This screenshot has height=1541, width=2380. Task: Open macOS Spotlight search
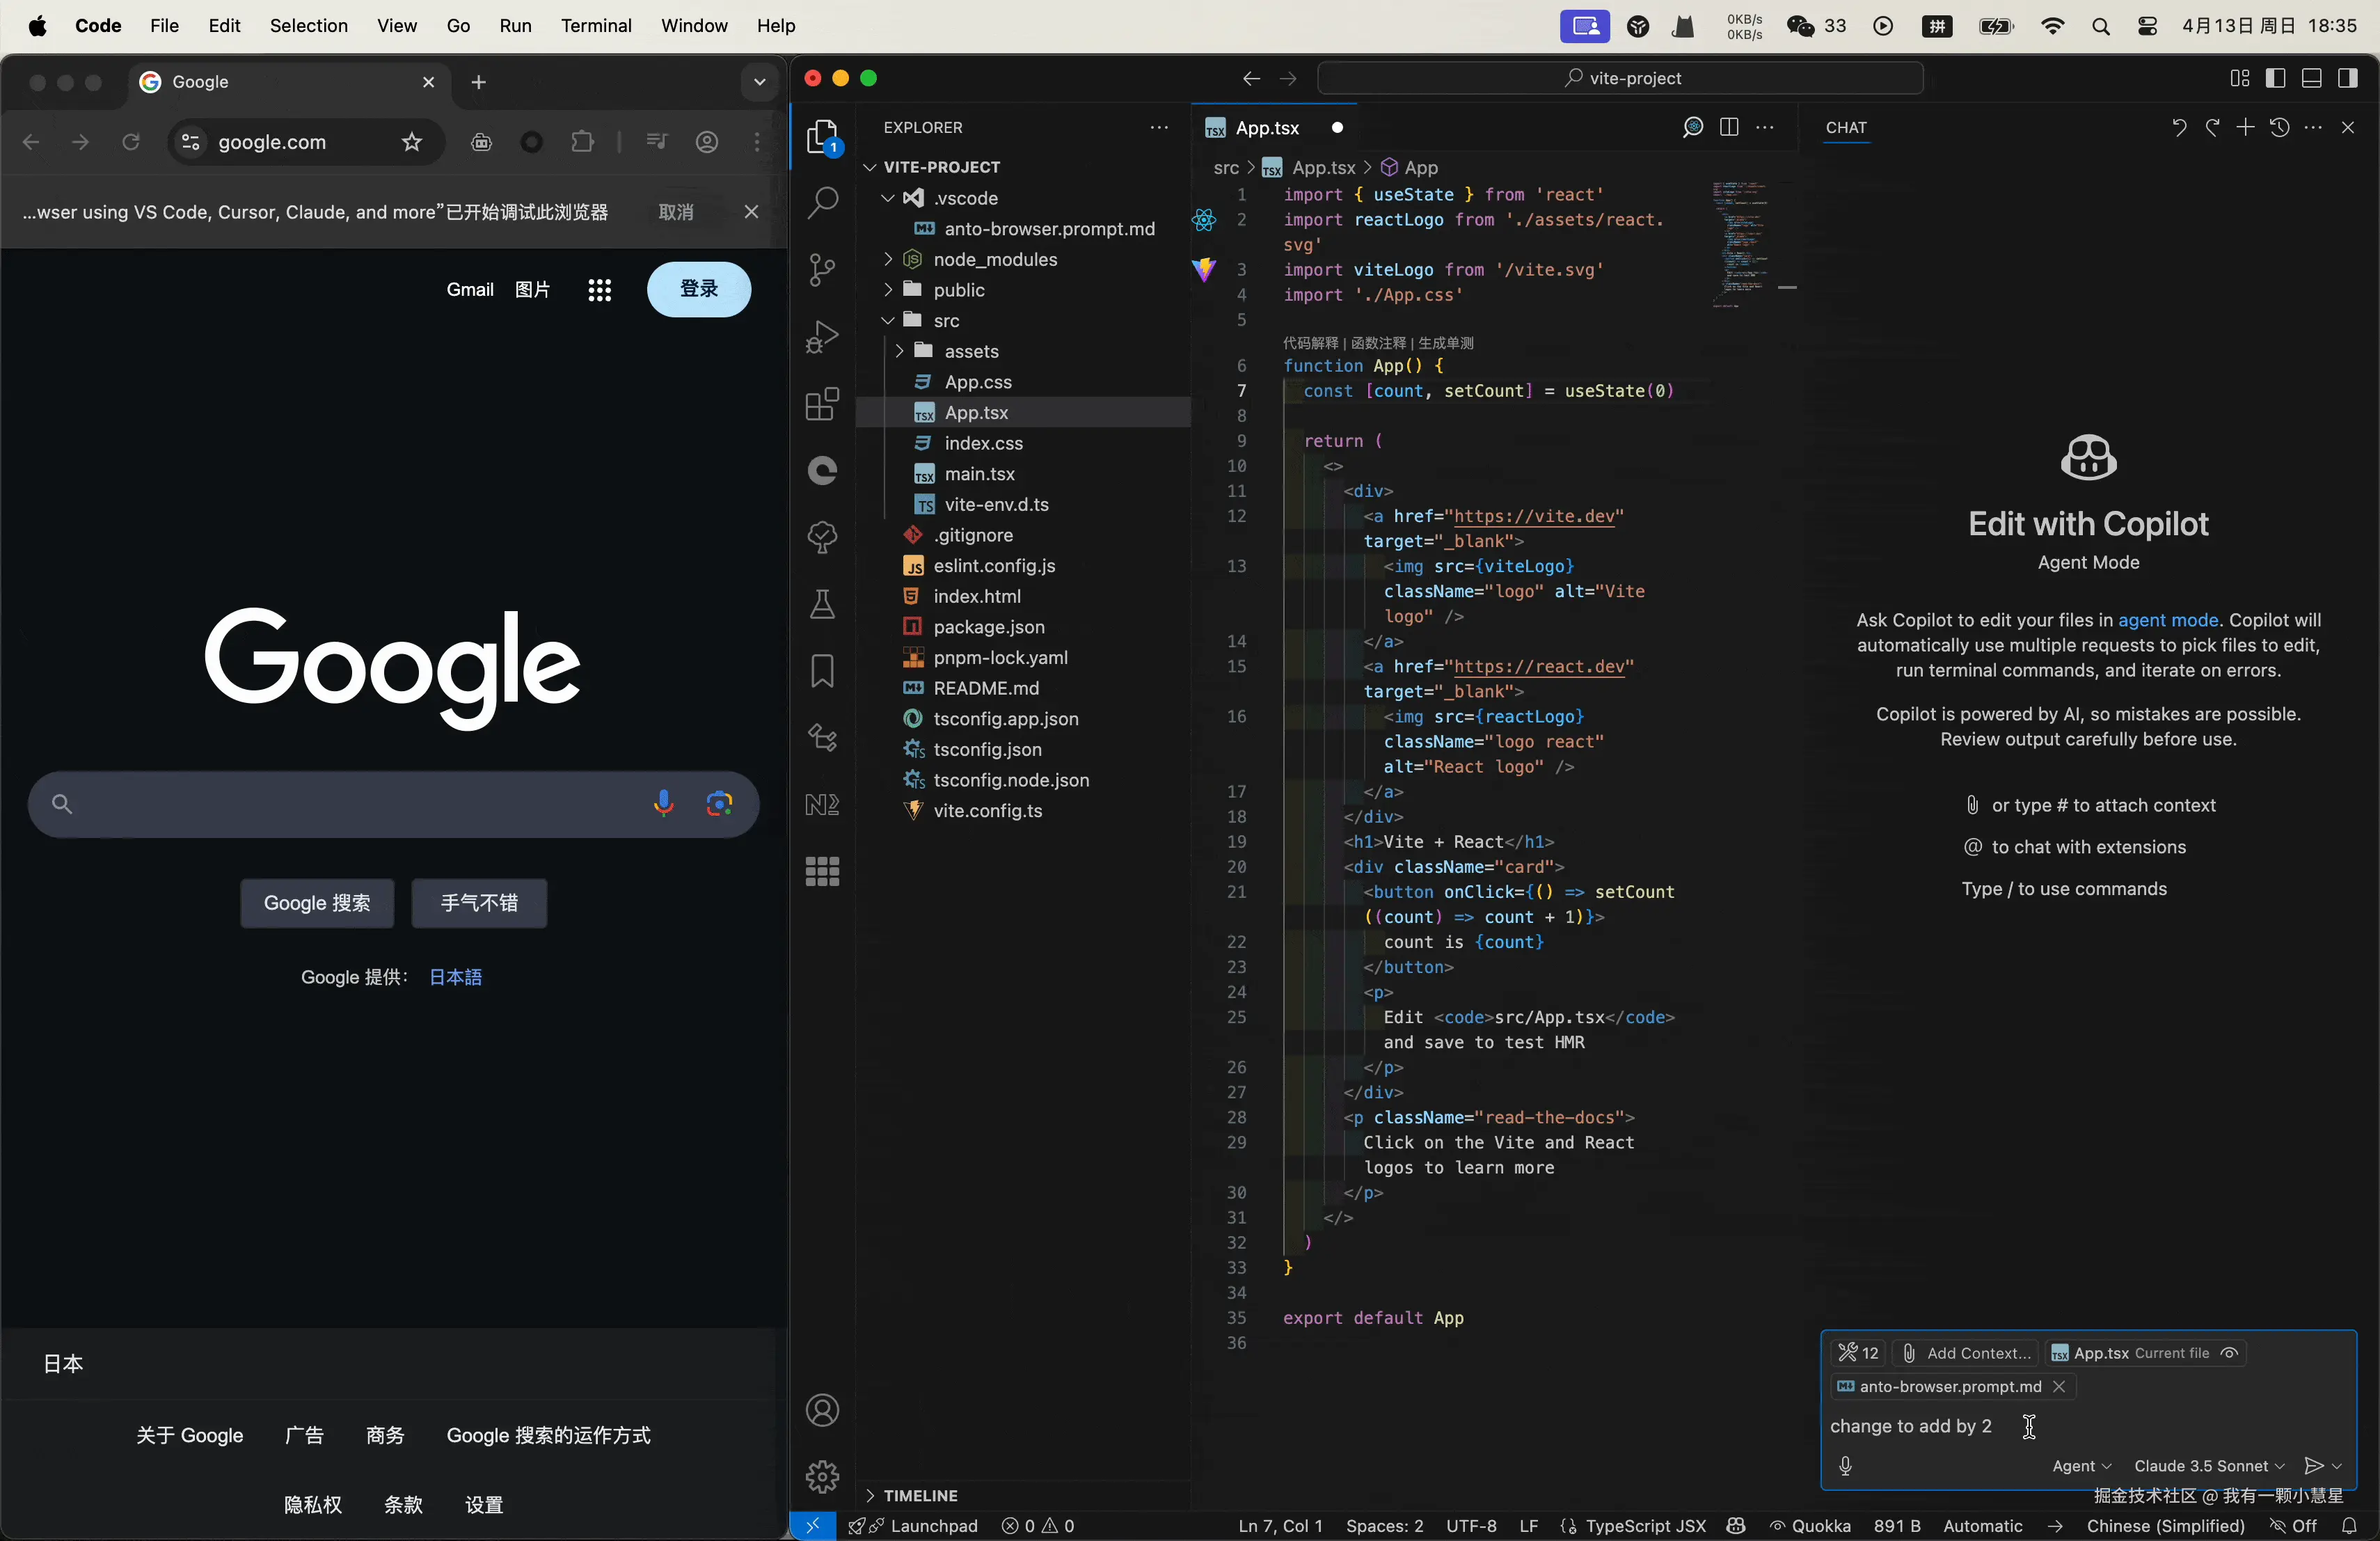tap(2101, 26)
